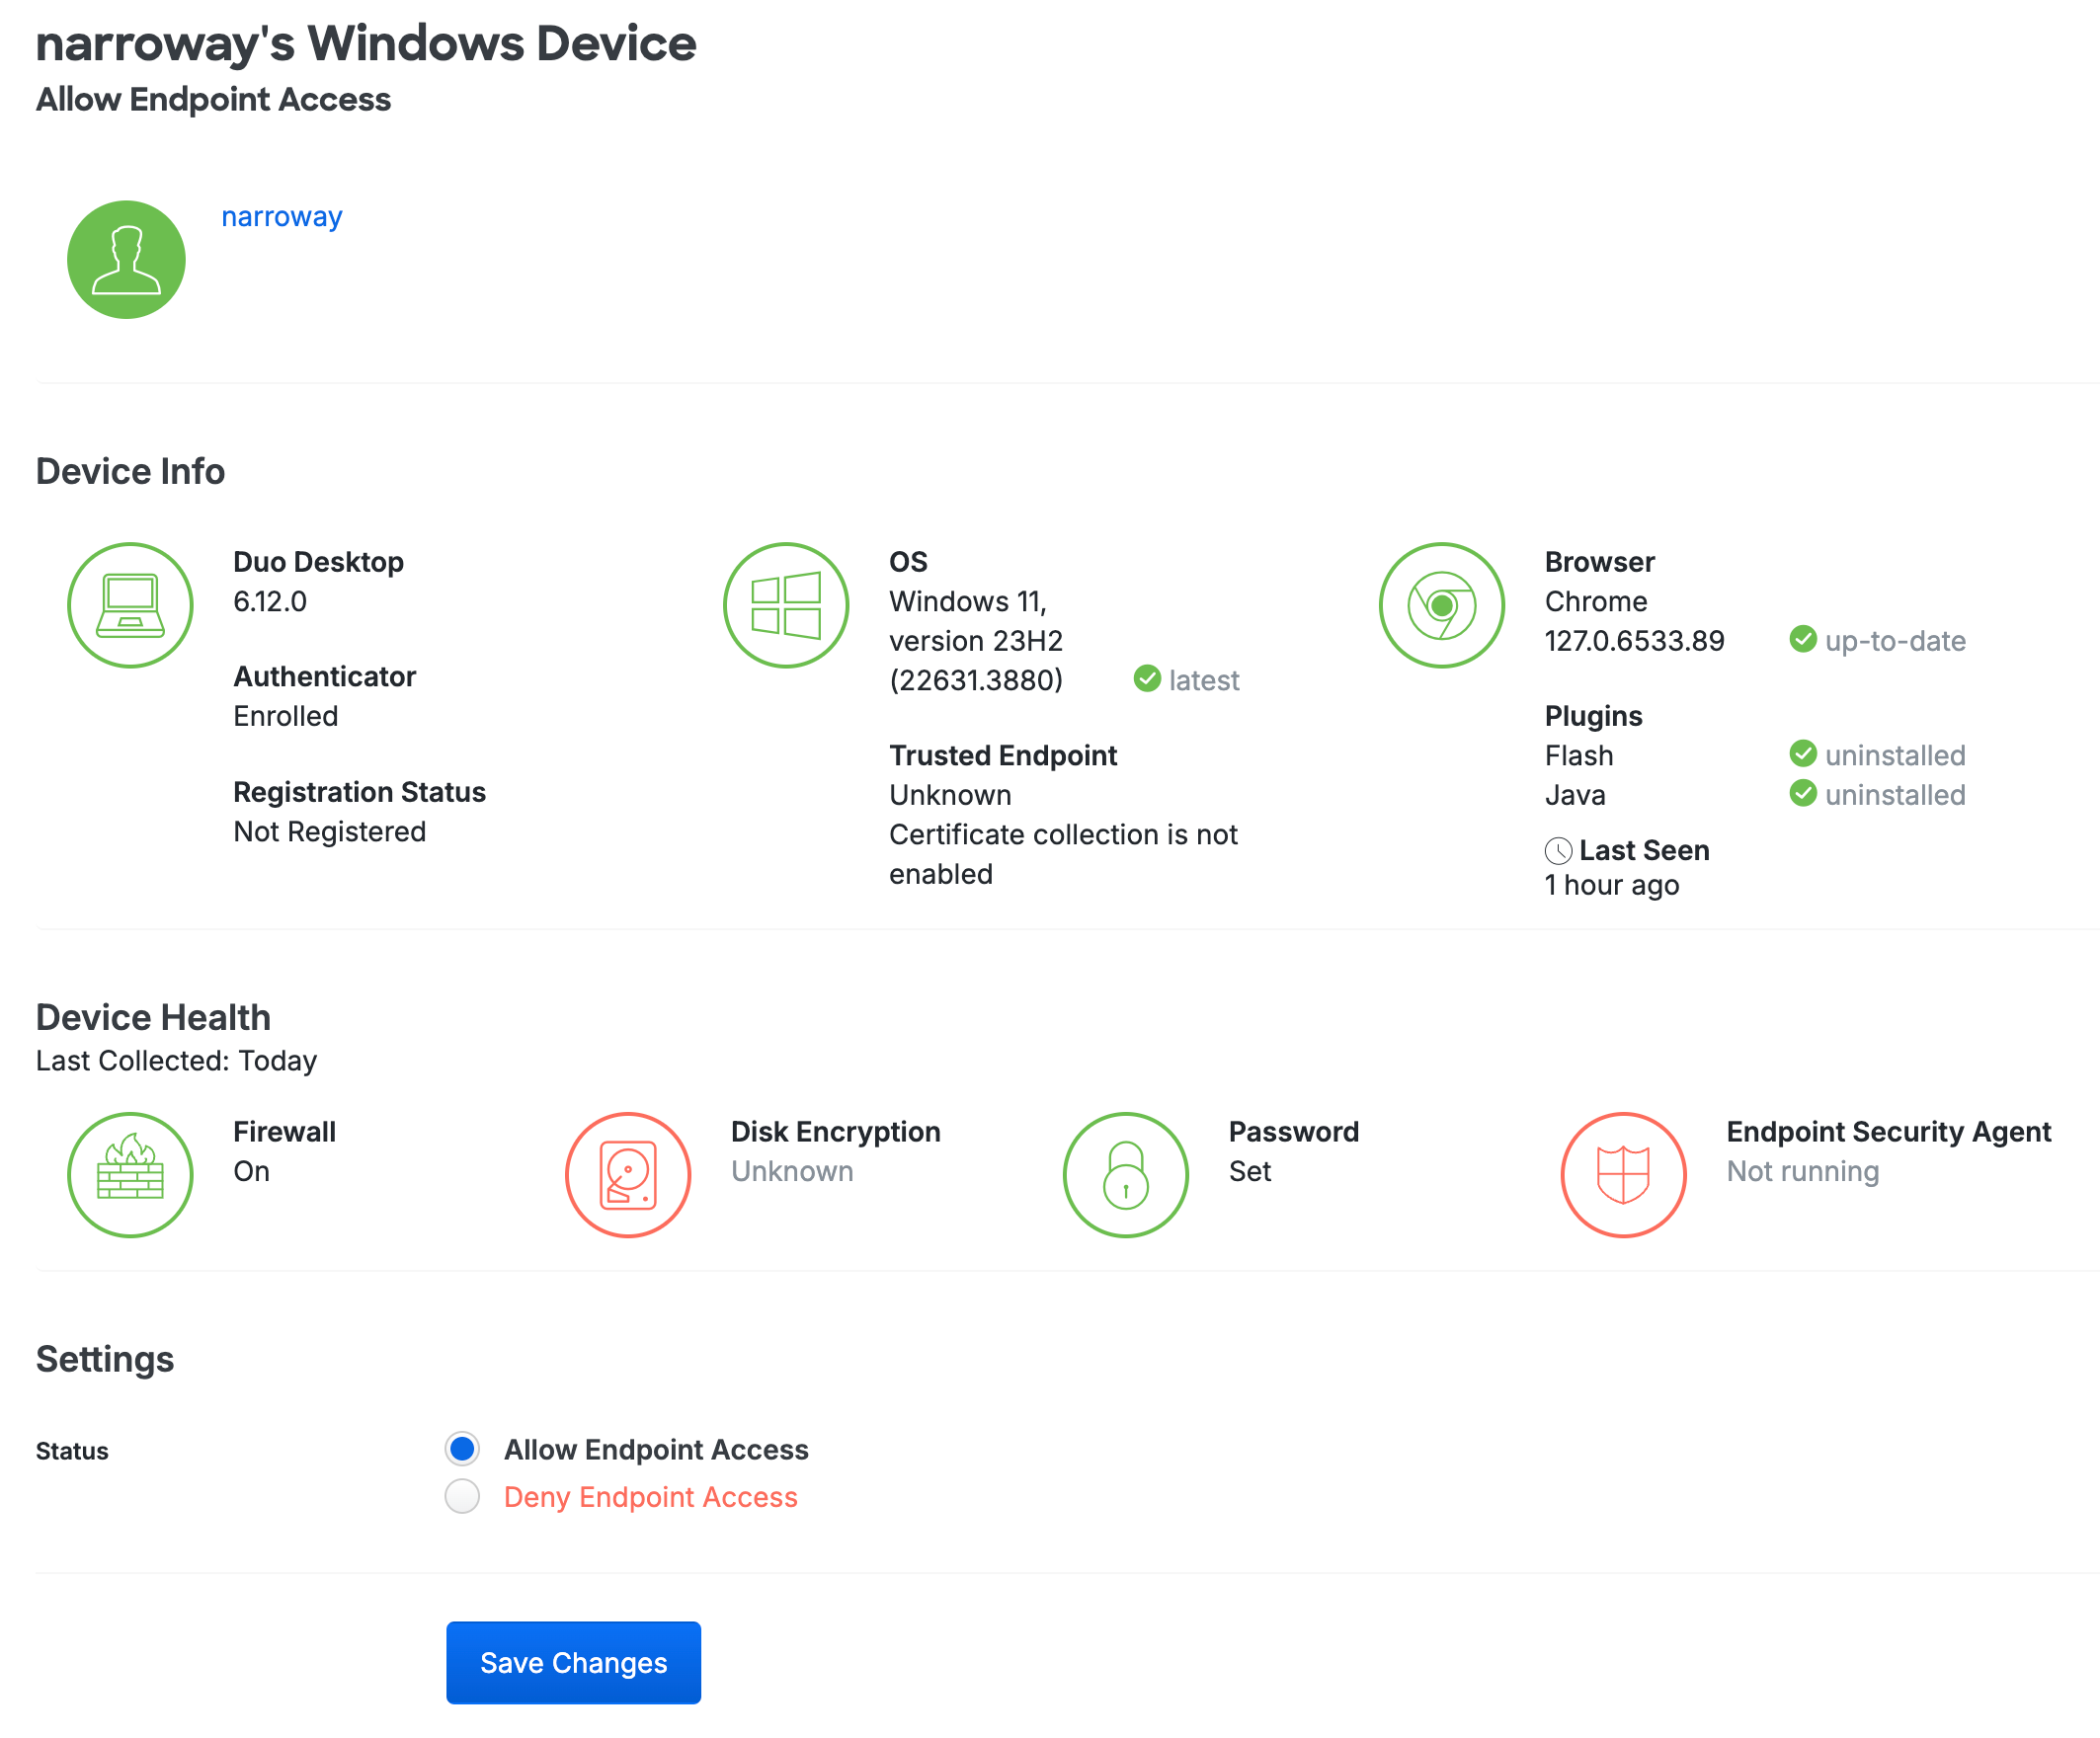Click the Disk Encryption hard drive icon
Viewport: 2100px width, 1738px height.
point(628,1174)
